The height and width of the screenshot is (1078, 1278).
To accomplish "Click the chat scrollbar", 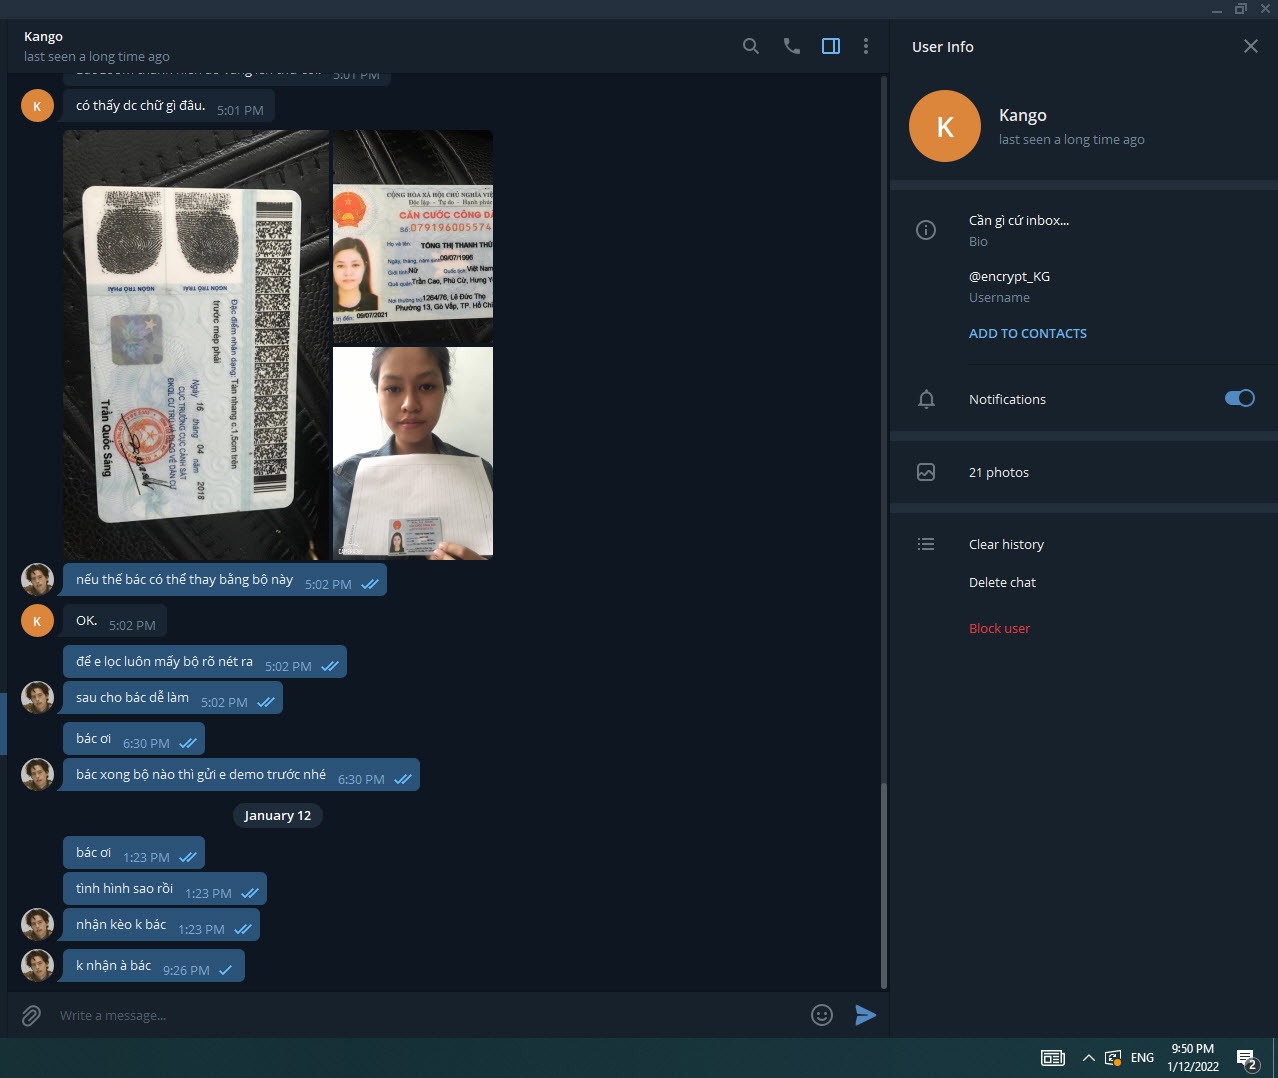I will (883, 885).
